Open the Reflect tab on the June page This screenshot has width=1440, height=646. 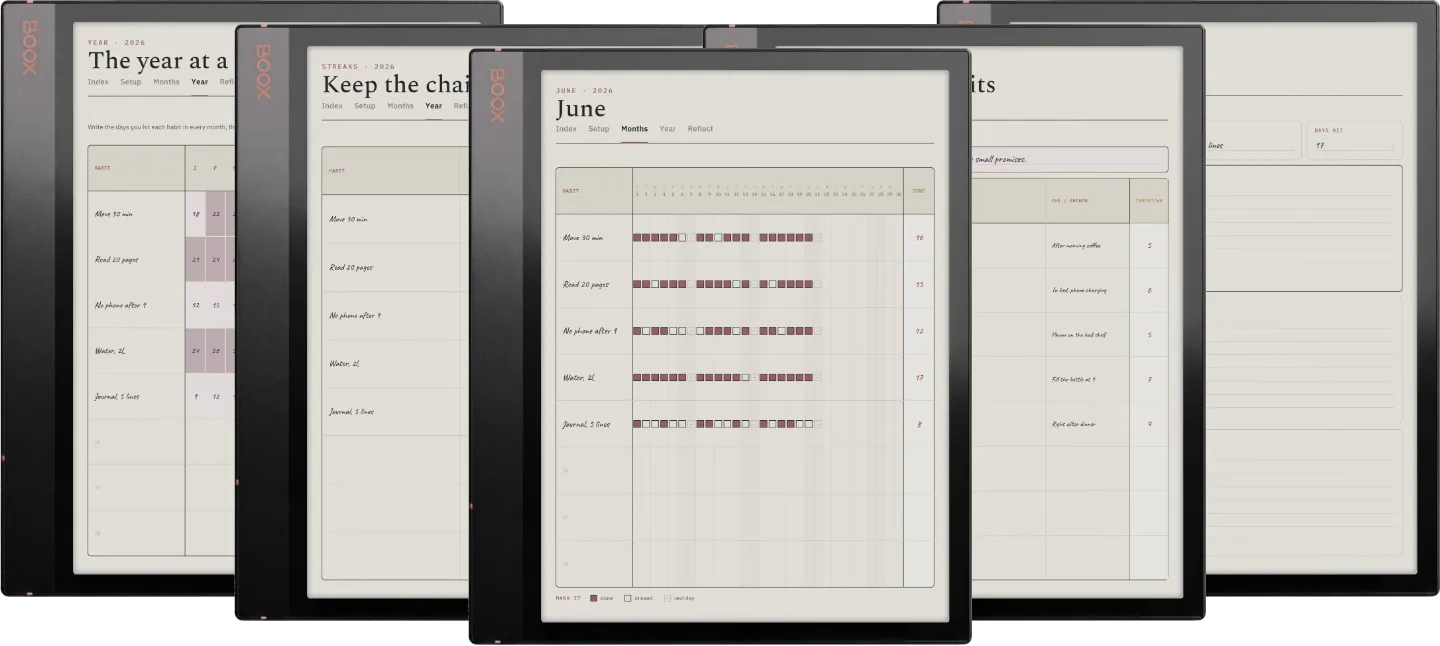(700, 129)
